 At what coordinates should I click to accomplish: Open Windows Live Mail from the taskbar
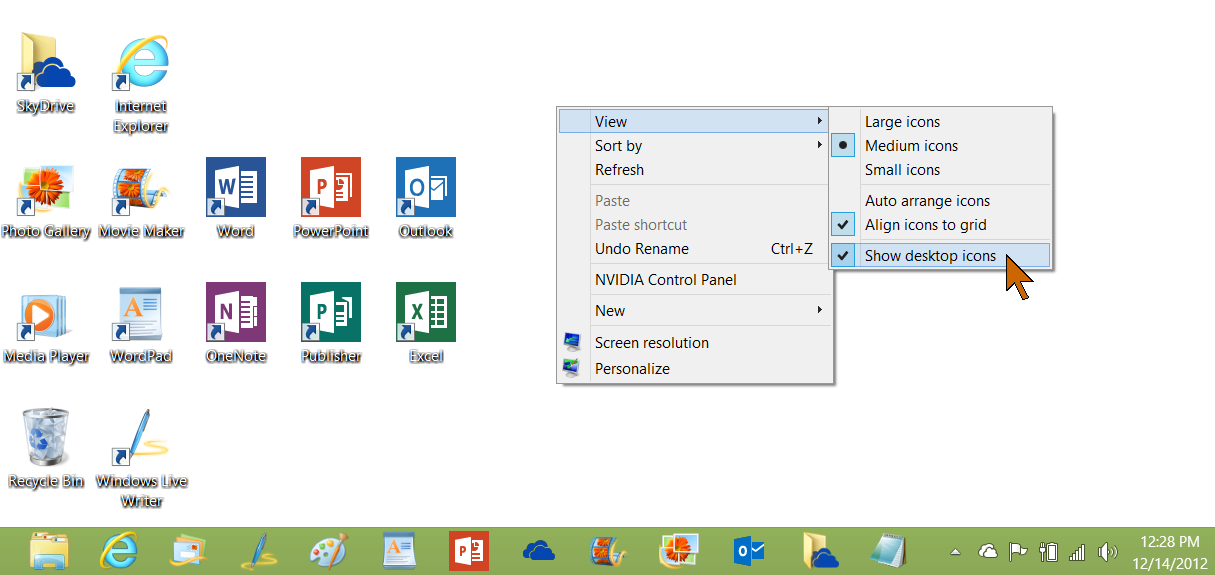coord(189,551)
